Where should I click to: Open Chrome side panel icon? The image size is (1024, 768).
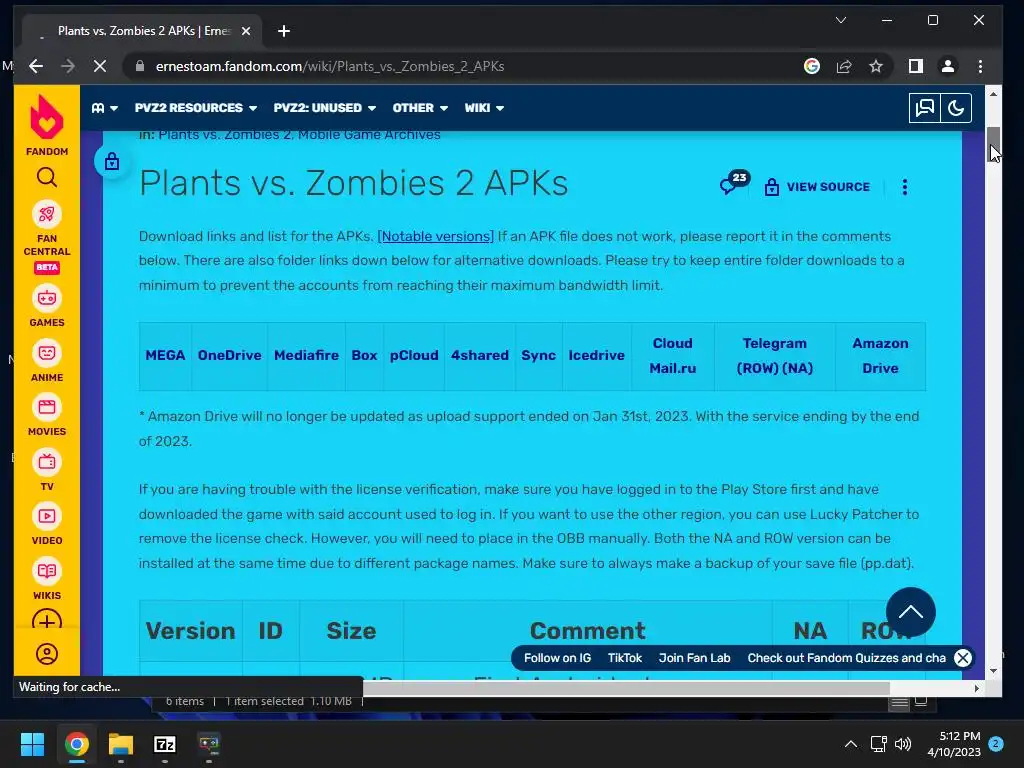pos(916,66)
